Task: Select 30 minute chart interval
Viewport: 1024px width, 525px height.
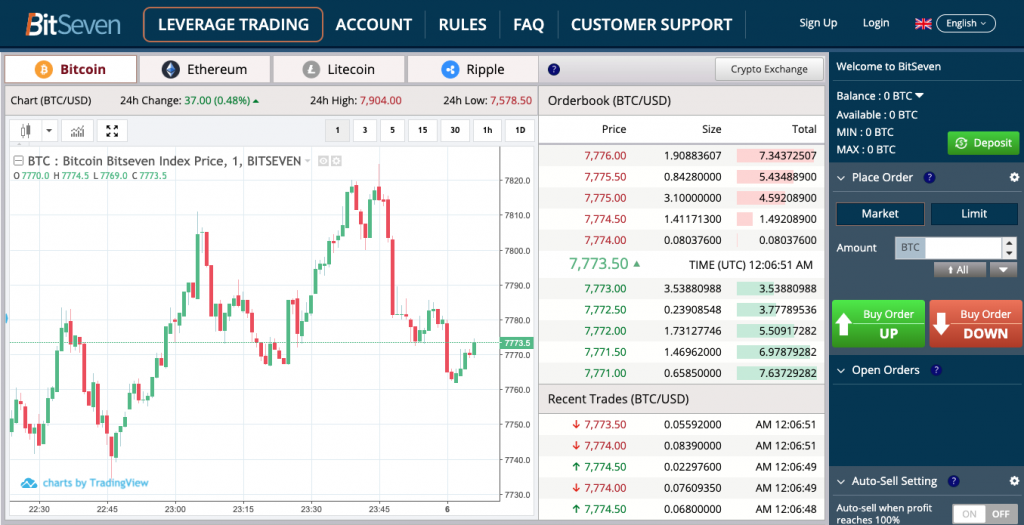Action: 455,130
